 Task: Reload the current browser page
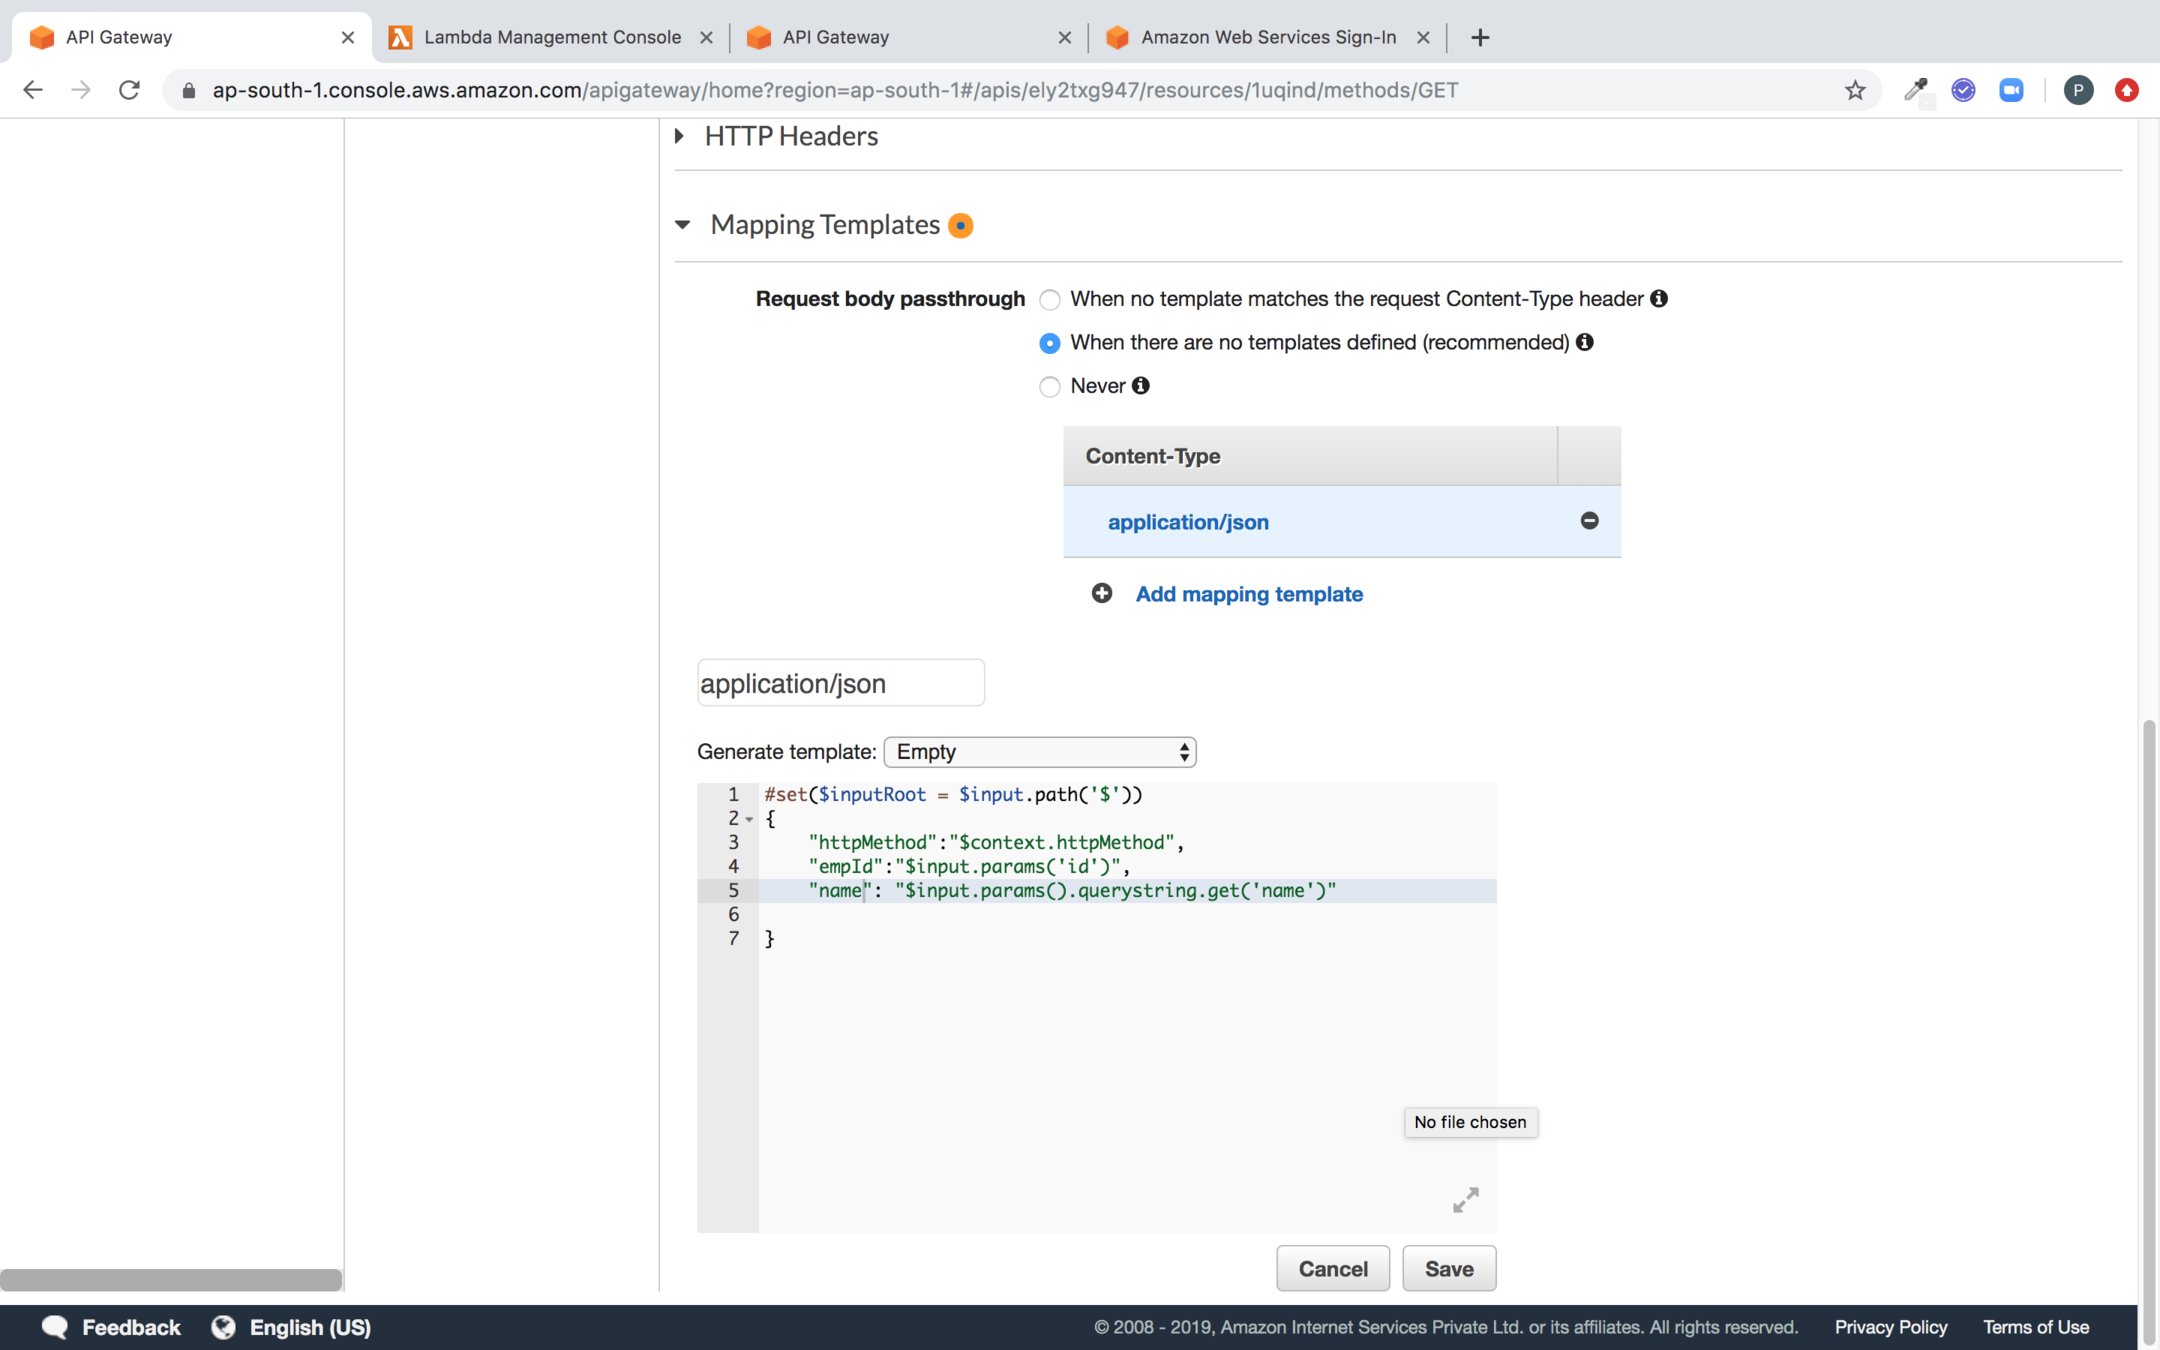pos(129,90)
